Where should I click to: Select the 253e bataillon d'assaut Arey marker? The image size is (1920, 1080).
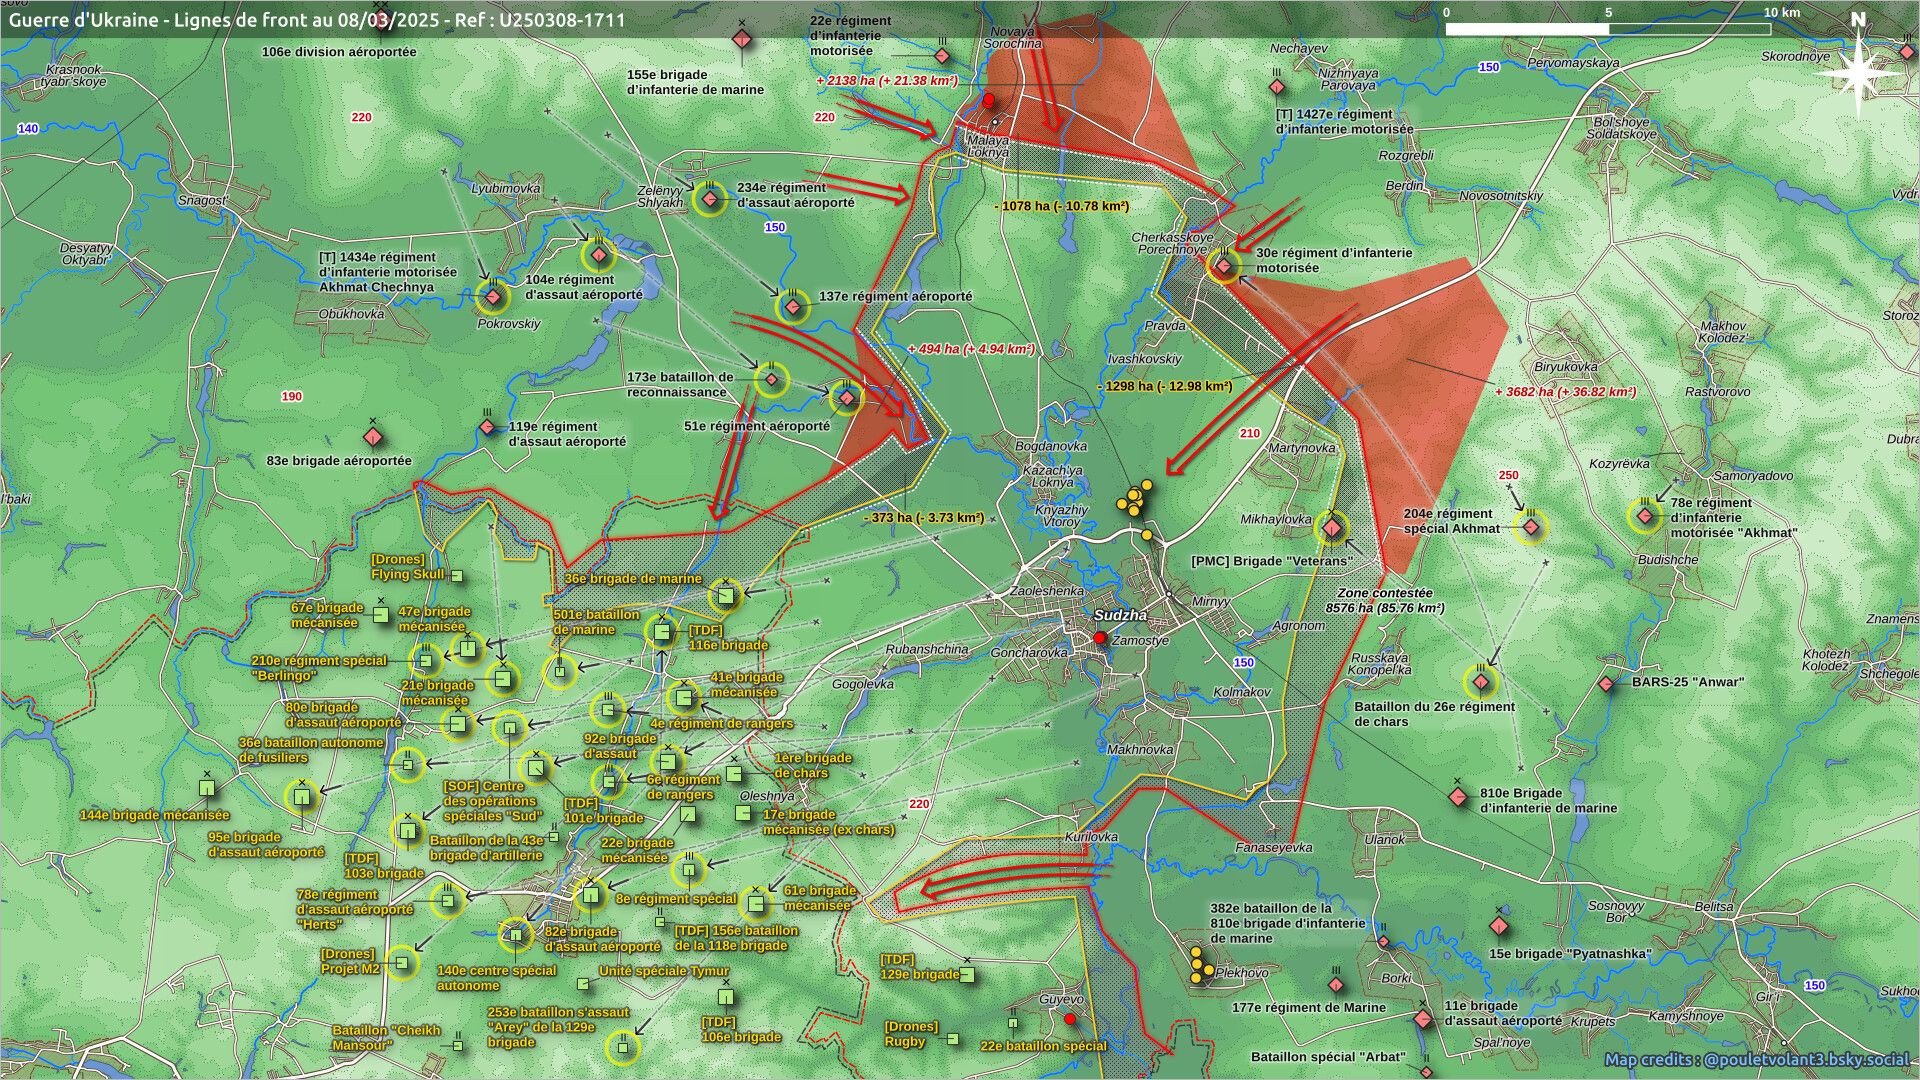pos(622,1047)
